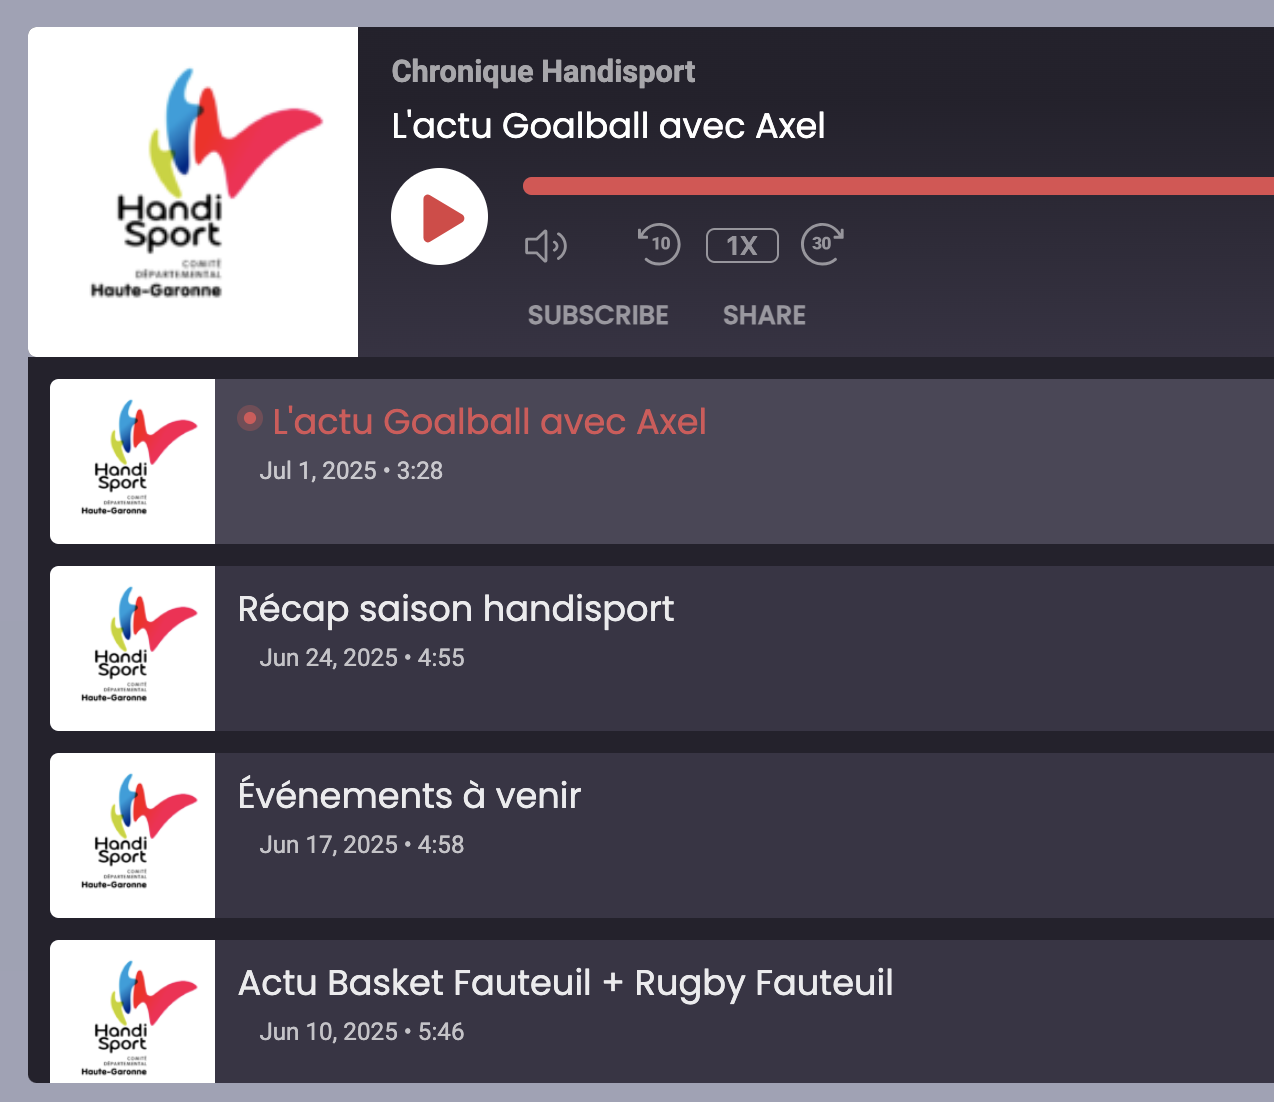Click the Chronique Handisport podcast title
1274x1102 pixels.
pyautogui.click(x=543, y=72)
